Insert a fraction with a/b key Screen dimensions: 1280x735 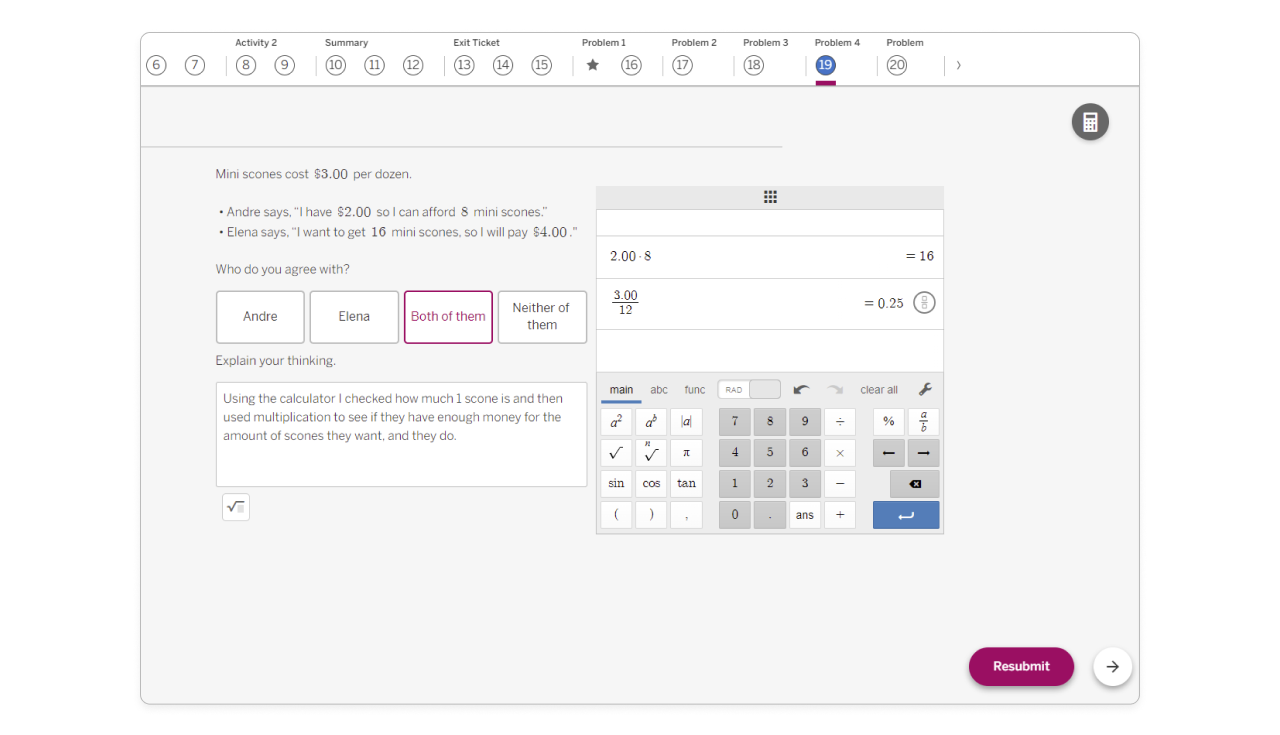click(923, 421)
